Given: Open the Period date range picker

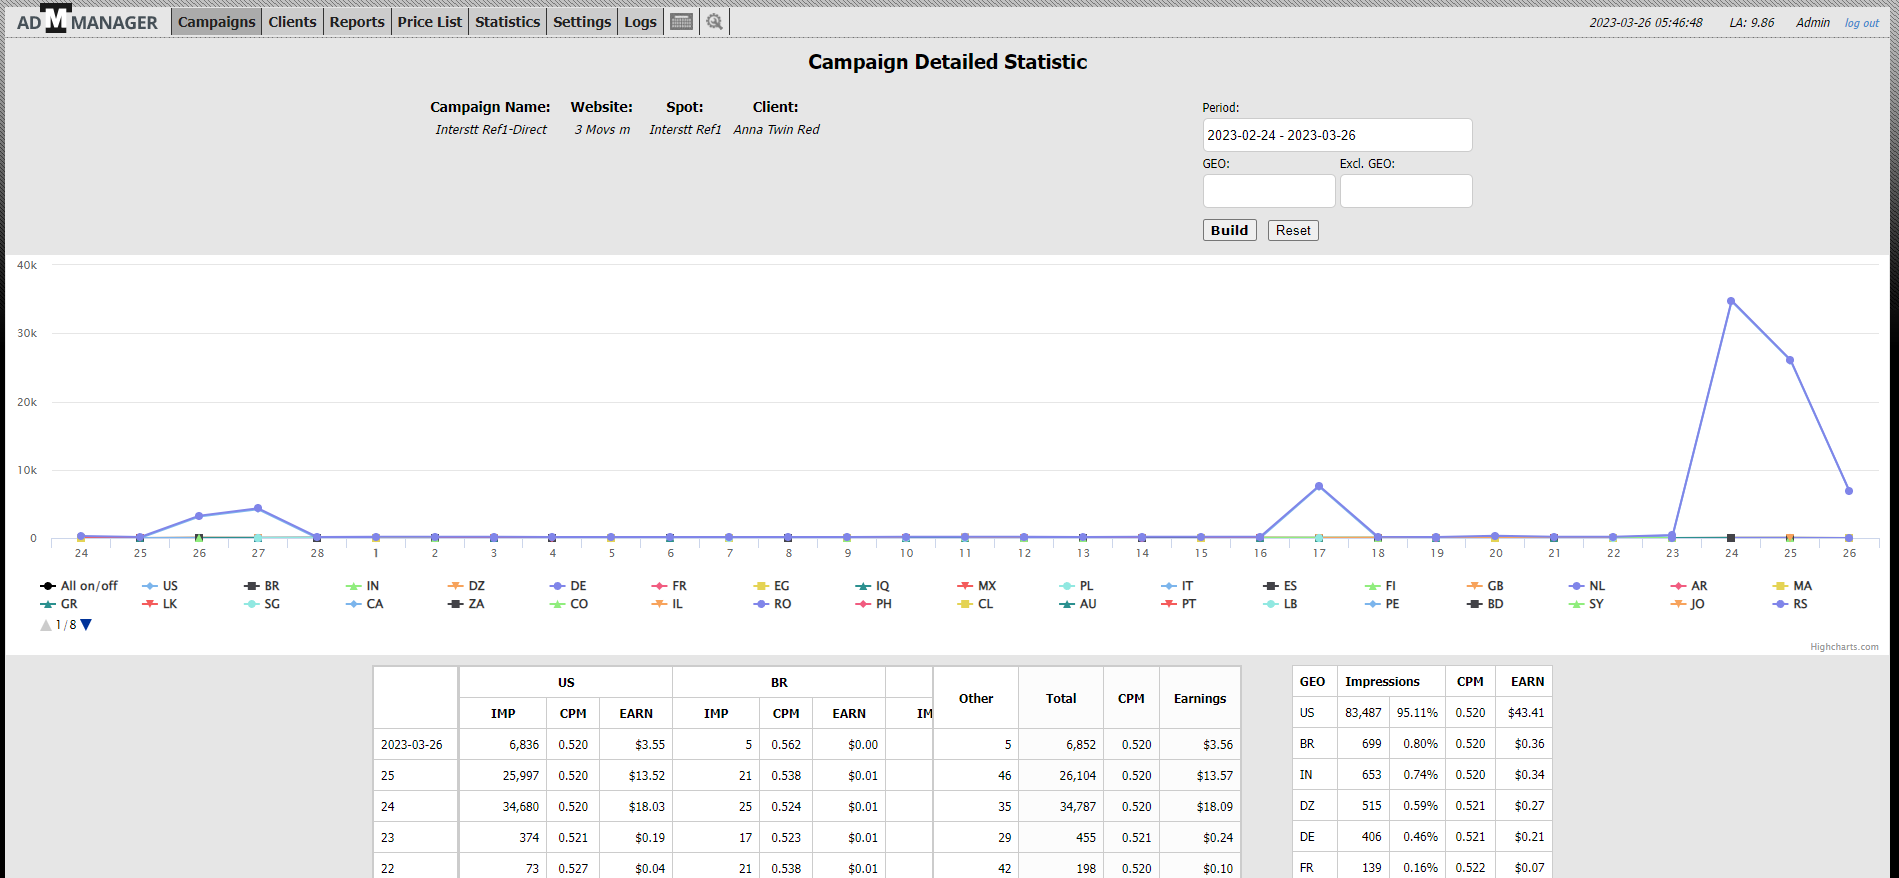Looking at the screenshot, I should point(1336,135).
